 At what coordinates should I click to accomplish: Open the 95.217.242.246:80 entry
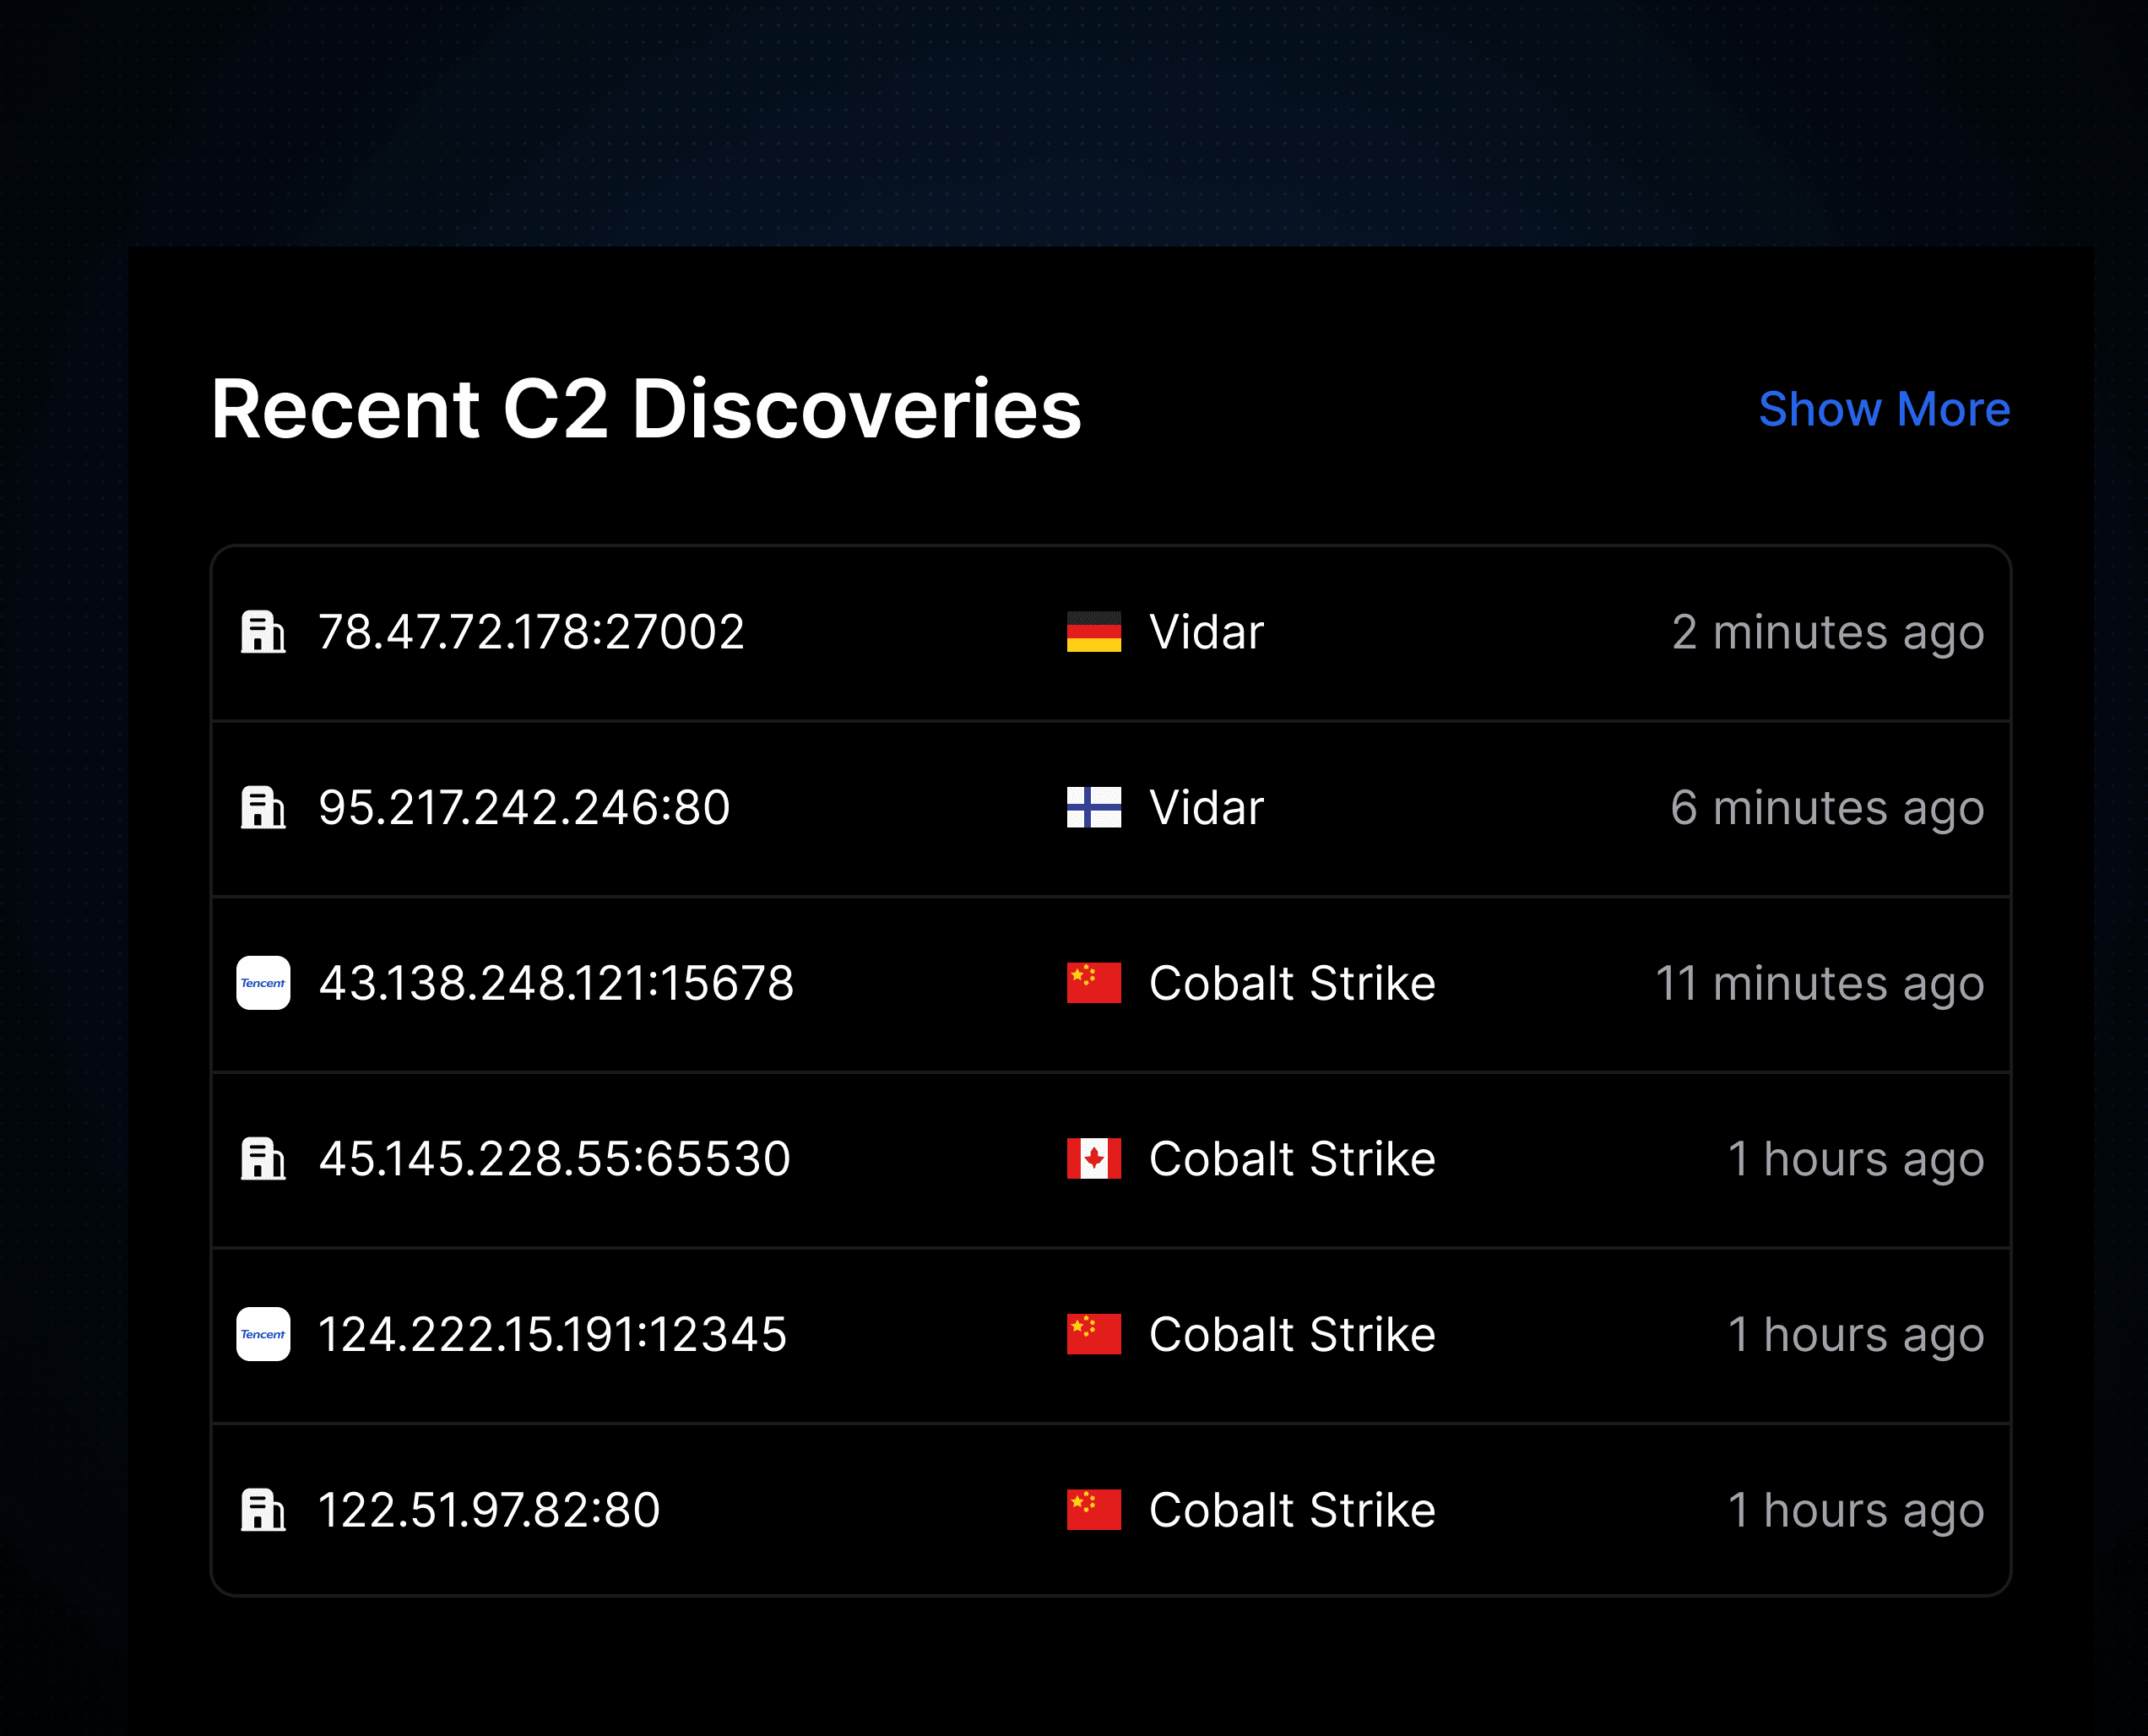tap(524, 807)
